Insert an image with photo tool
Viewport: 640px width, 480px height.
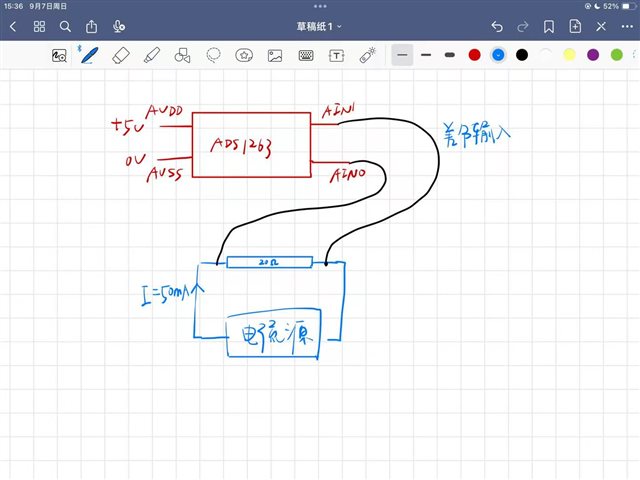275,56
